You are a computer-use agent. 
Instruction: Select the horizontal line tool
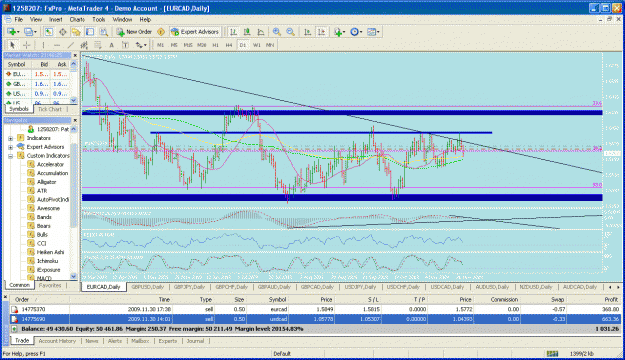tap(57, 45)
